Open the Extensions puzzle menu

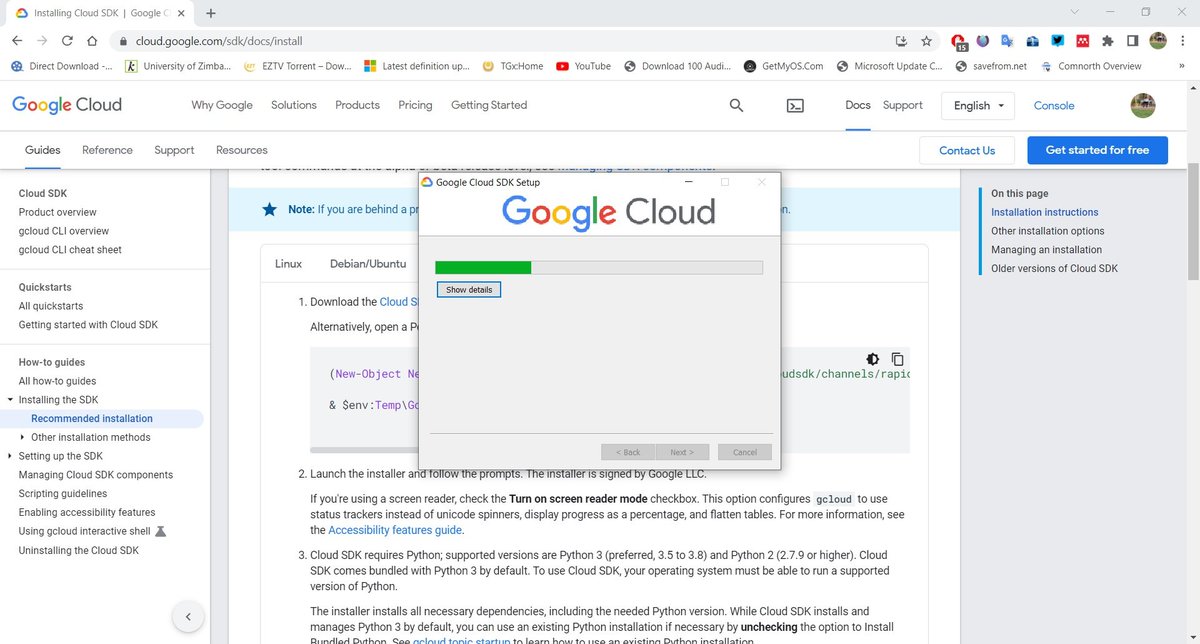pos(1107,41)
